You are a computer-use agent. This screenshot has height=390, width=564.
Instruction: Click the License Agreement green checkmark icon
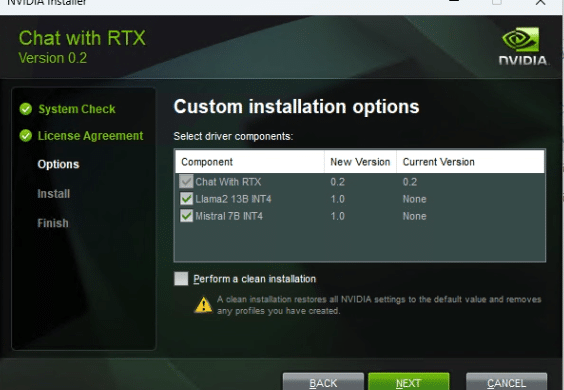tap(26, 136)
